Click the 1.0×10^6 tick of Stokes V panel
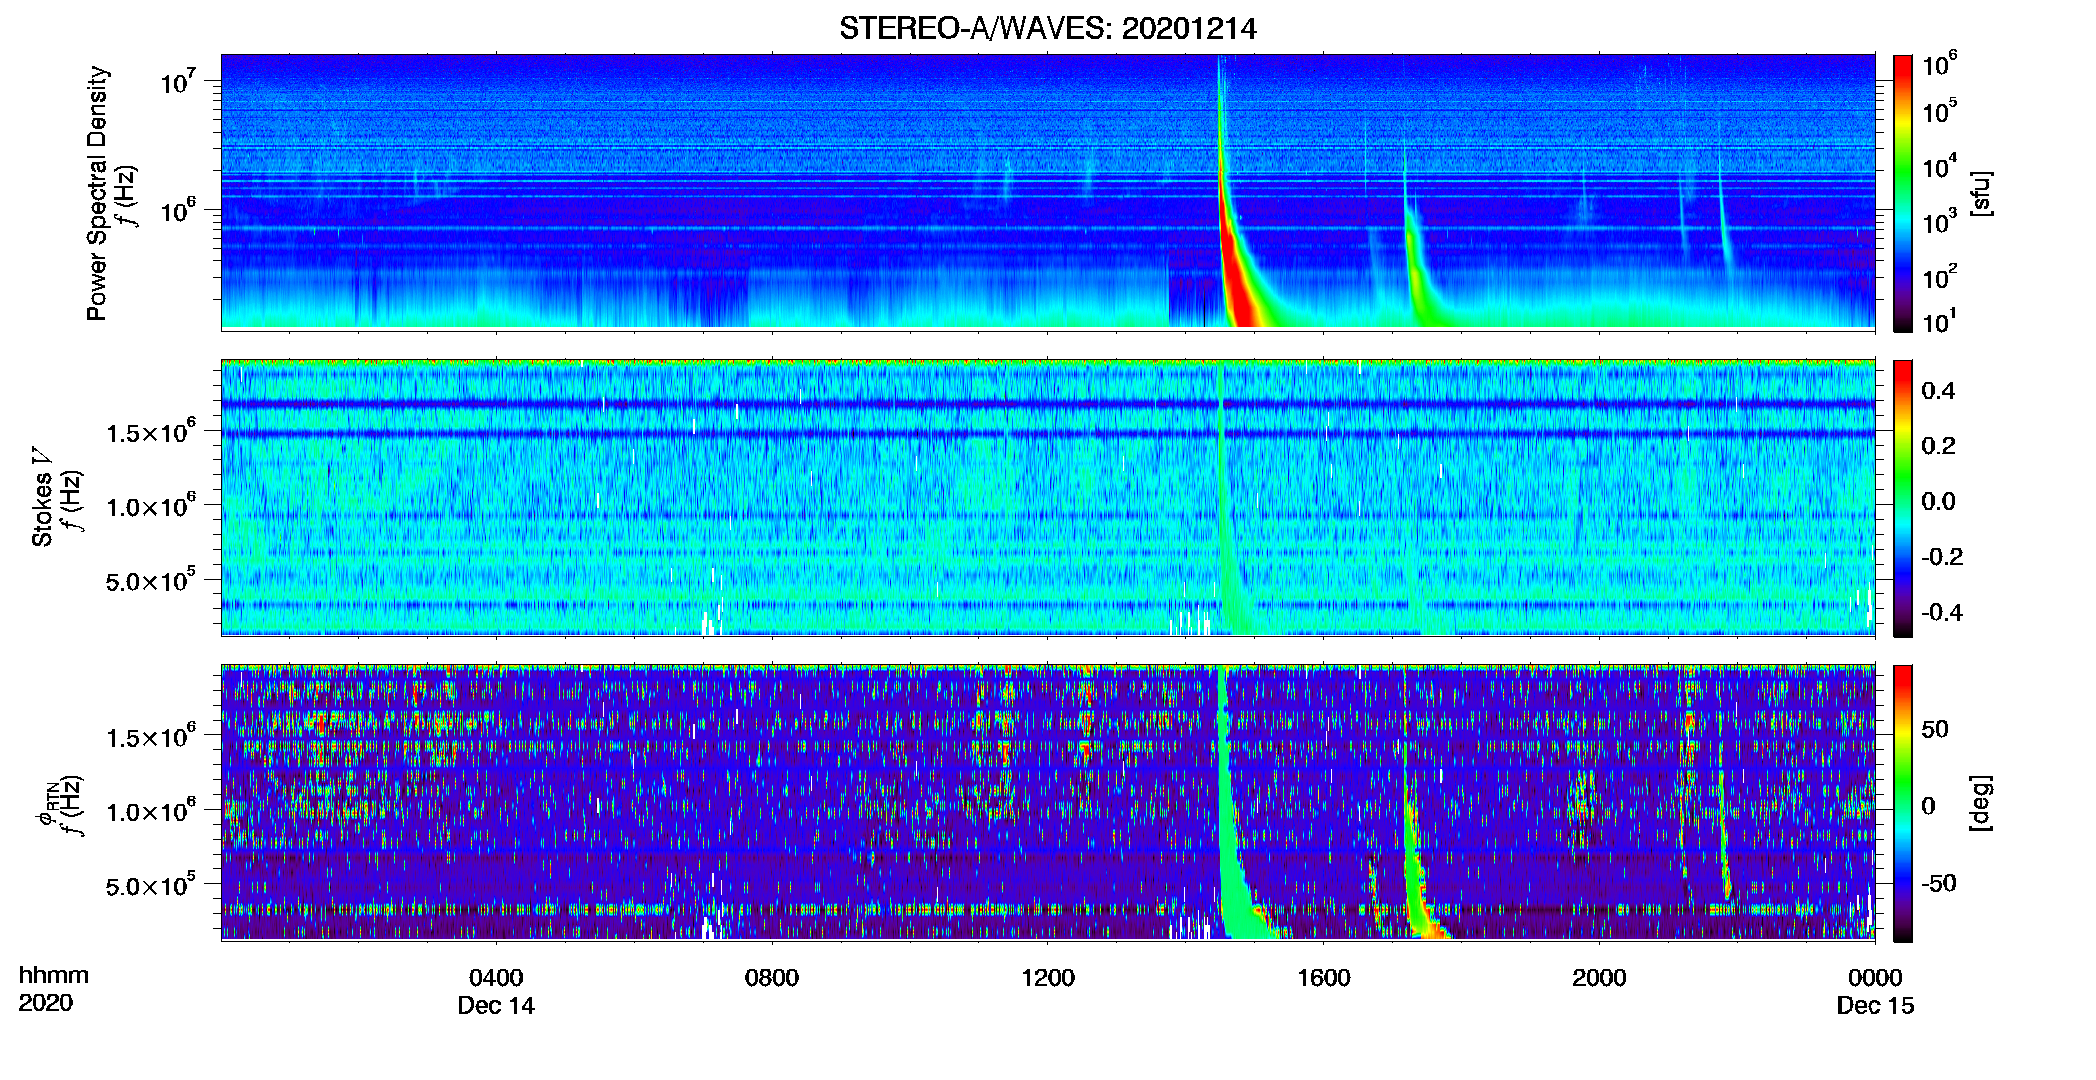Viewport: 2096px width, 1080px height. coord(151,505)
